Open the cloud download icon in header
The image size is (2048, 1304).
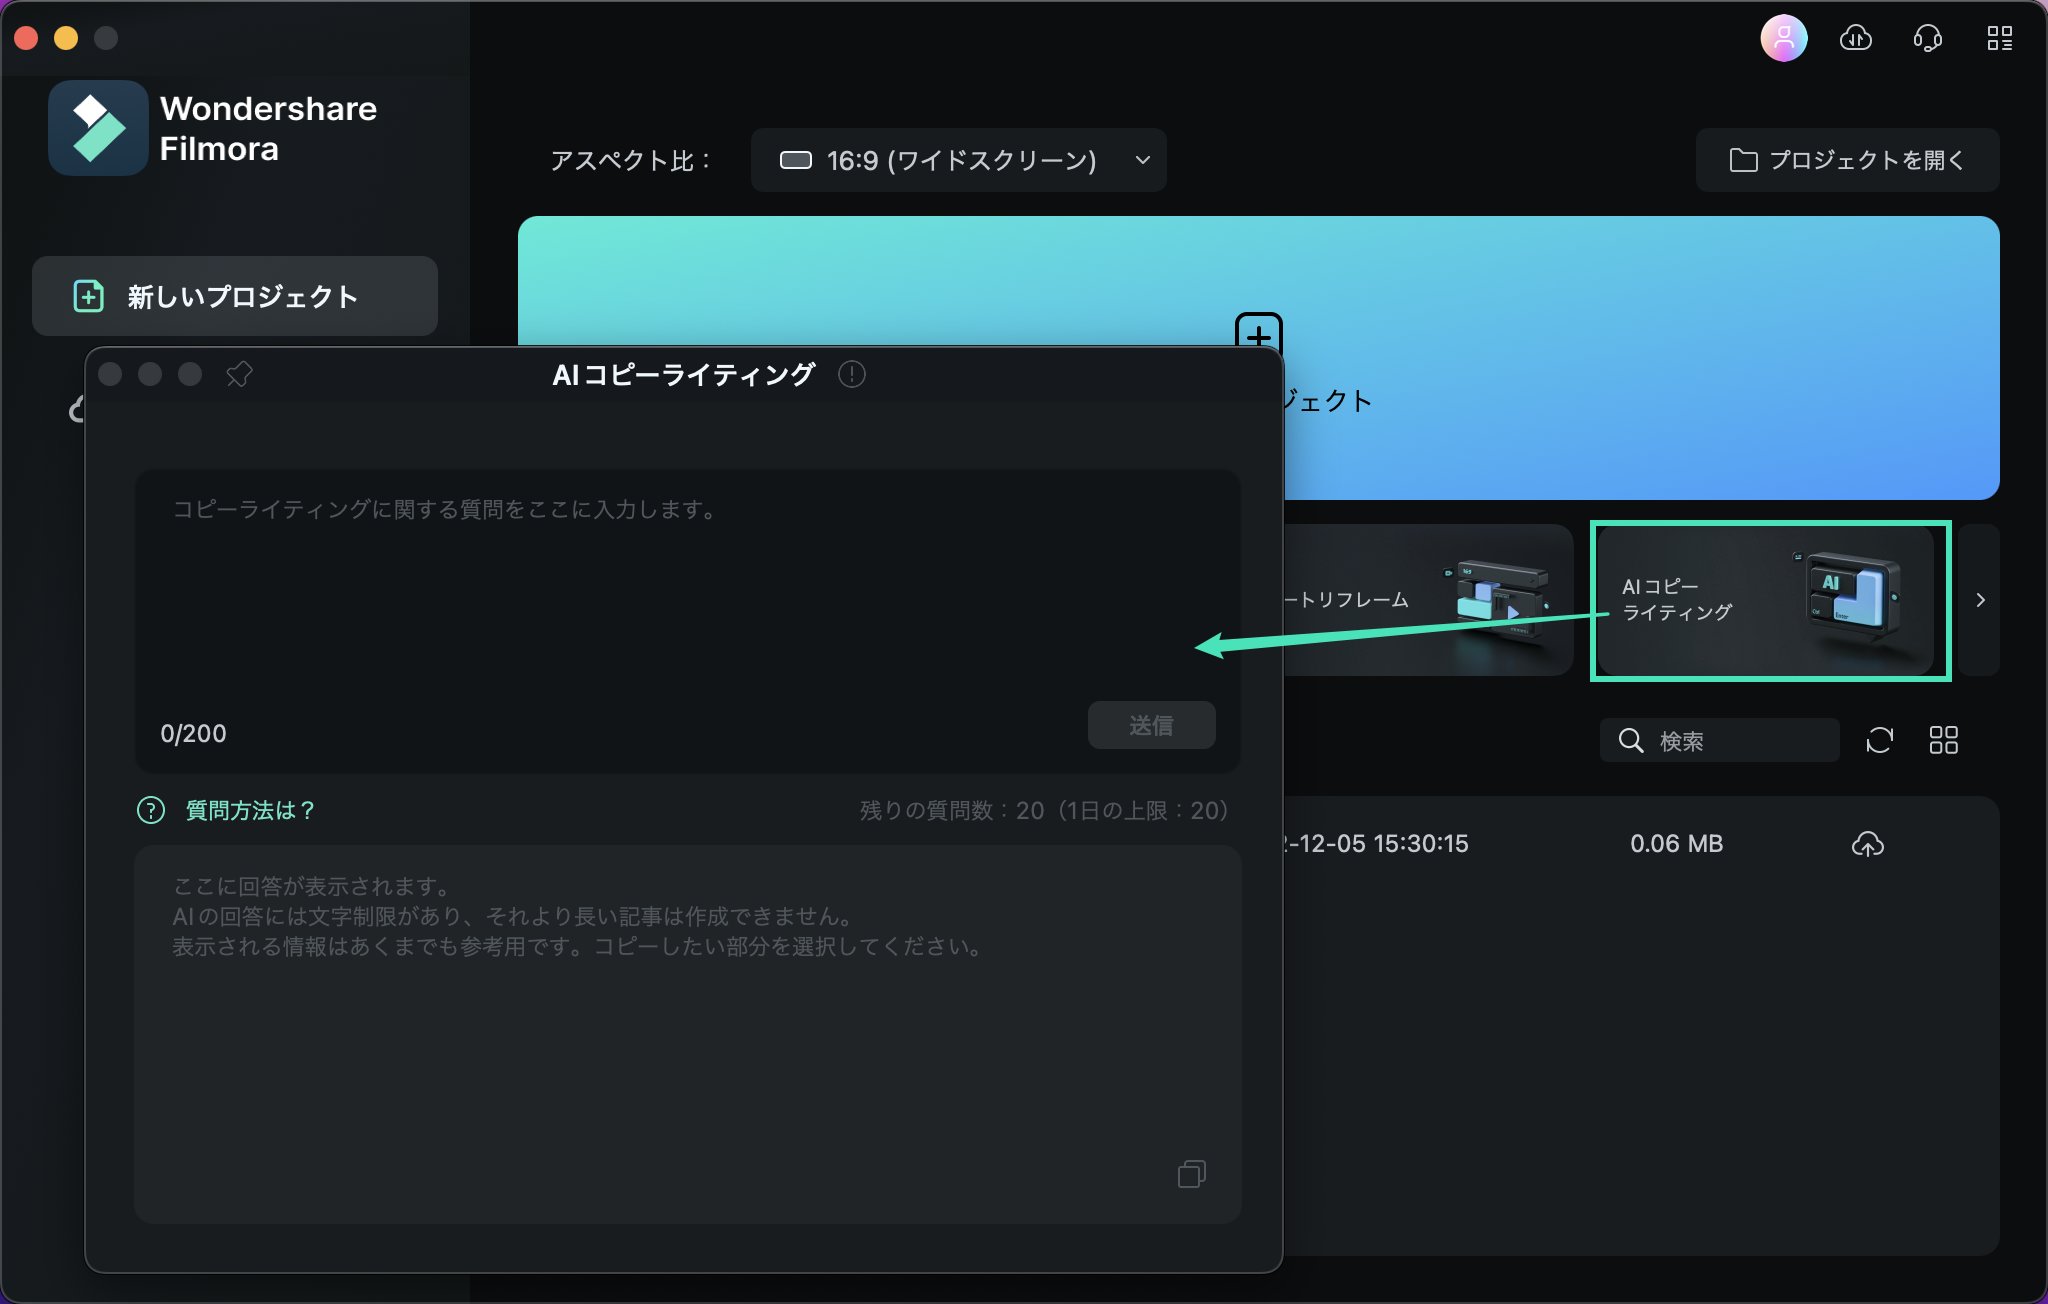(1856, 39)
